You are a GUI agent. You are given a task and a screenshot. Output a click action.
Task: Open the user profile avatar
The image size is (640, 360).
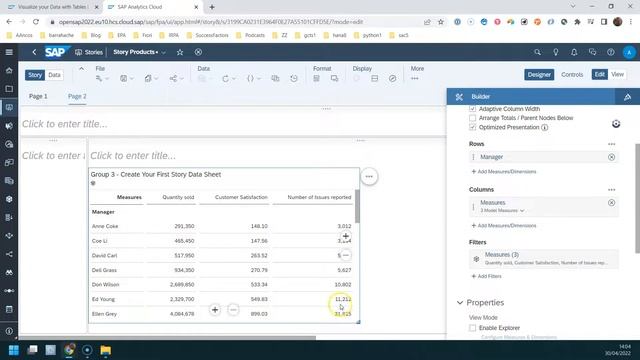point(629,52)
